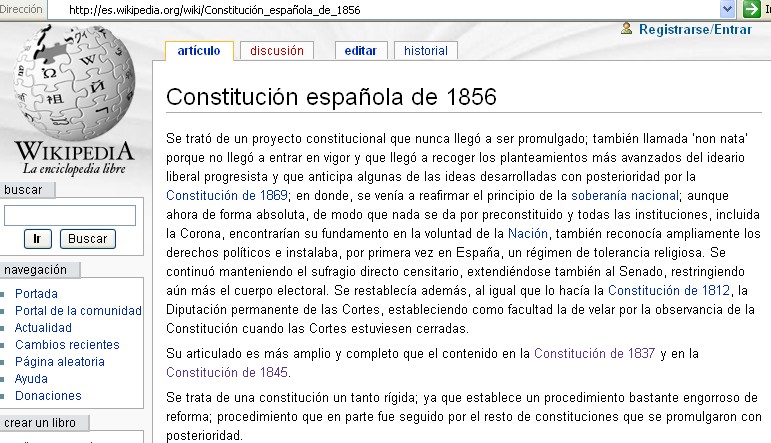Open Cambios recientes in the sidebar
Image resolution: width=771 pixels, height=443 pixels.
point(67,345)
